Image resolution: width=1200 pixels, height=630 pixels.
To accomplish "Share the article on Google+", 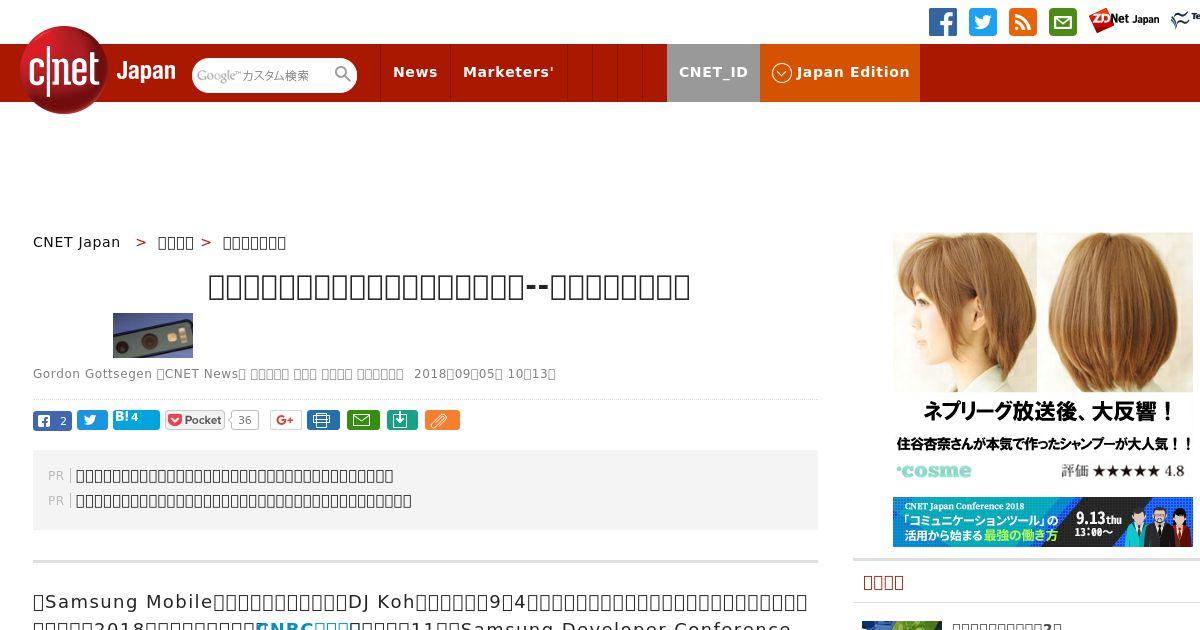I will tap(286, 420).
